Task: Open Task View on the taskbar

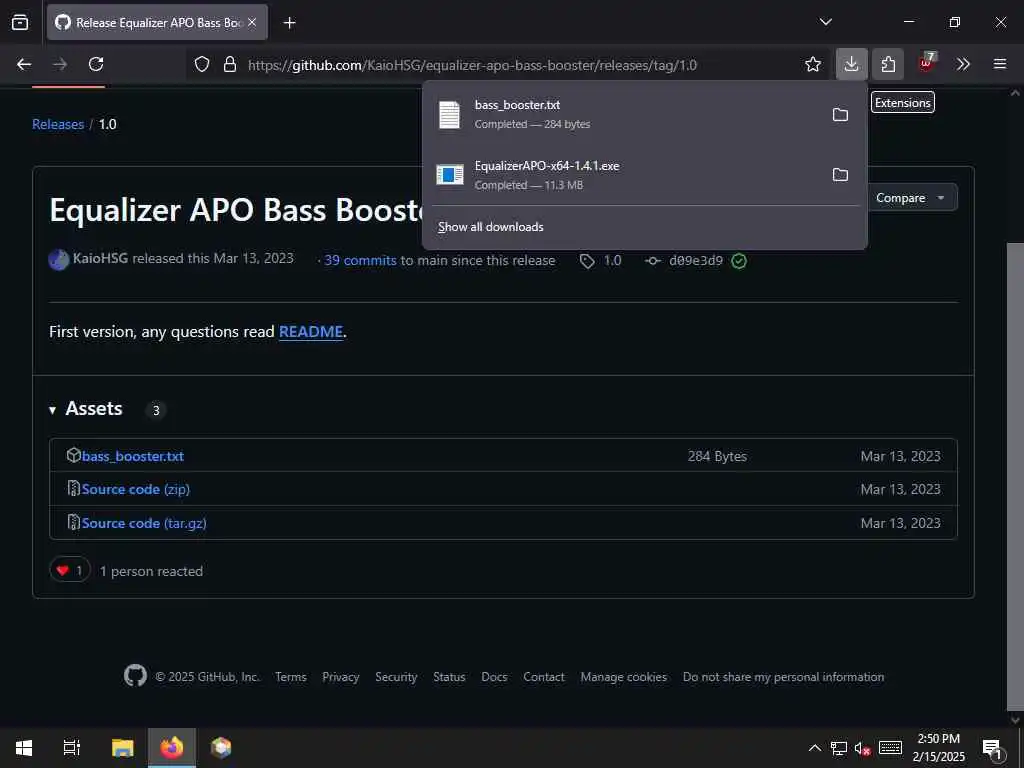Action: [x=72, y=748]
